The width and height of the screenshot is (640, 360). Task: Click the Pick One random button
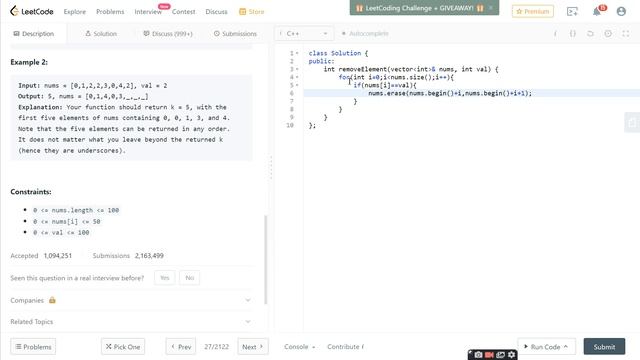tap(123, 347)
